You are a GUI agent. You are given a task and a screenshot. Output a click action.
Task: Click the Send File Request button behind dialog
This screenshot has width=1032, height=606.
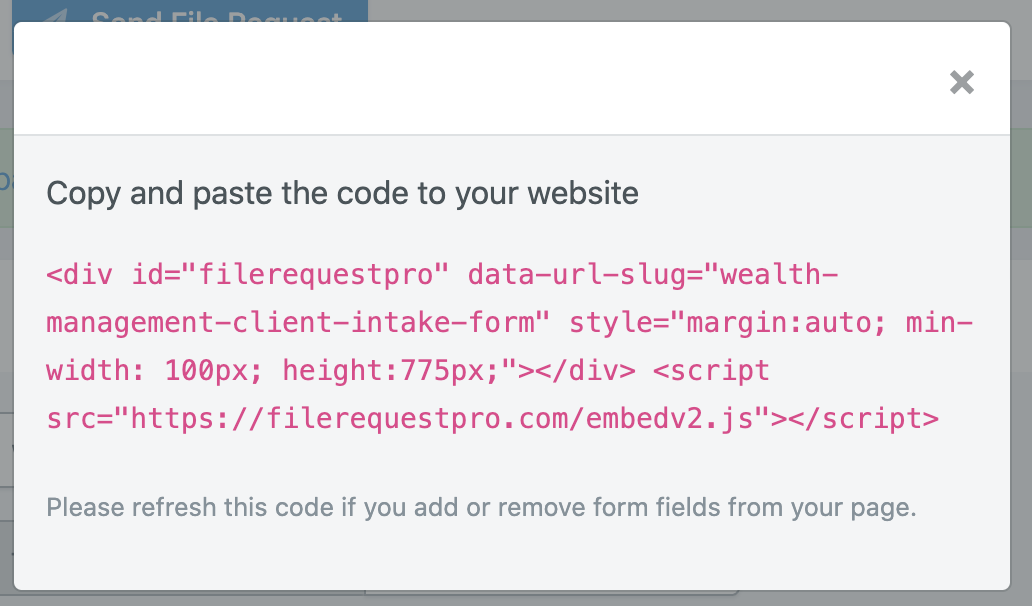pyautogui.click(x=190, y=11)
